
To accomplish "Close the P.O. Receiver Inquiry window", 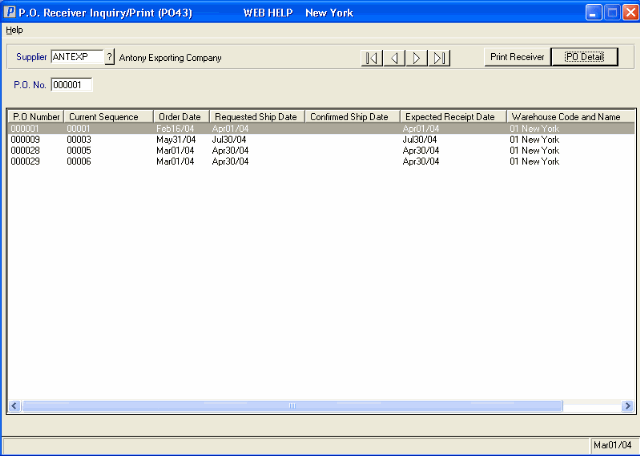I will [631, 13].
